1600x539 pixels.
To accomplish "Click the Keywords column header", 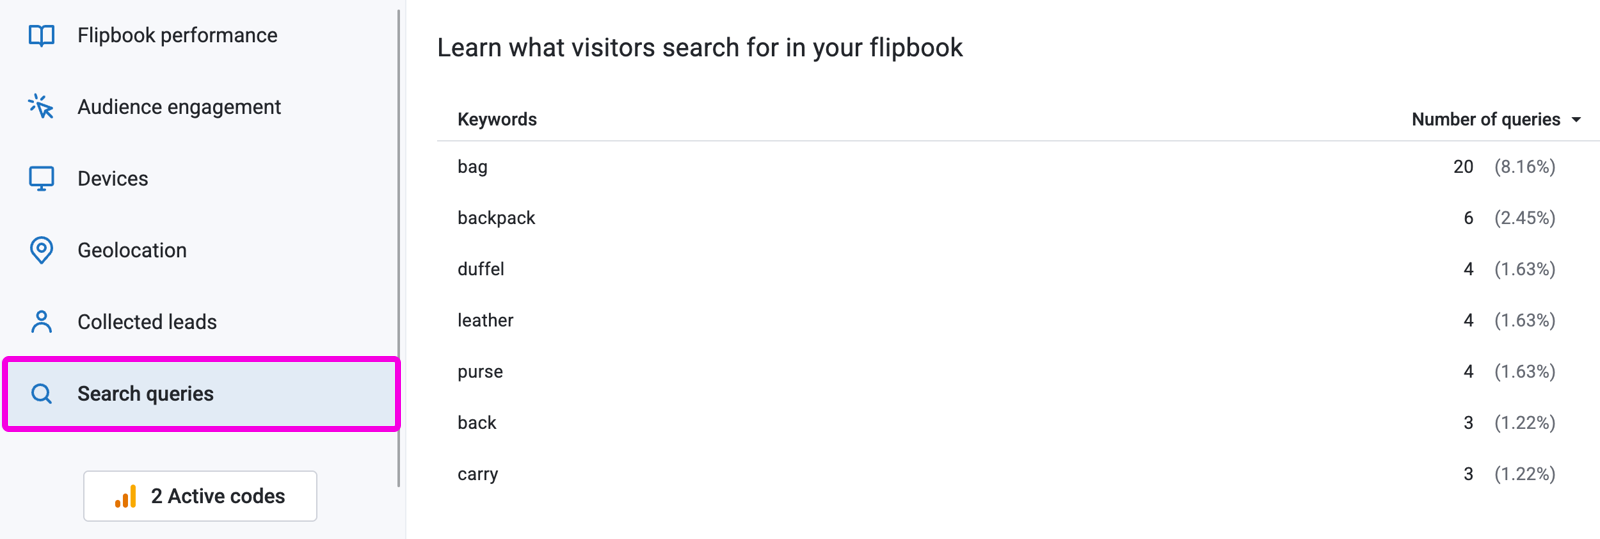I will [497, 119].
